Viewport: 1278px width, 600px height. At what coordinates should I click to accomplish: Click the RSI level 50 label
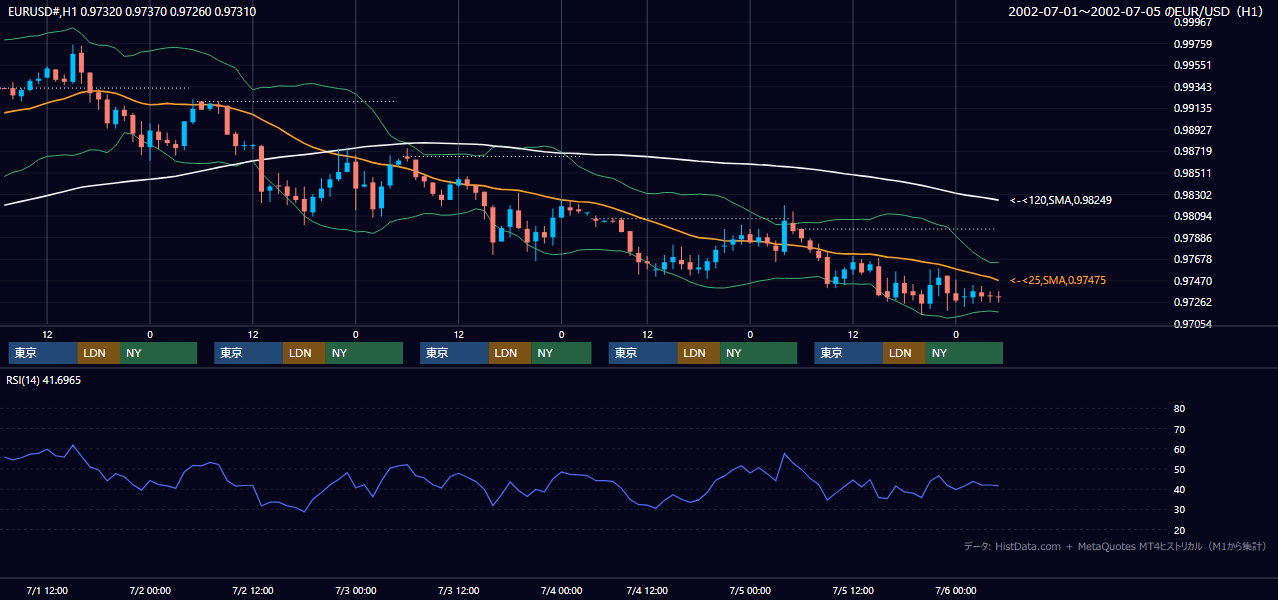click(x=1179, y=469)
